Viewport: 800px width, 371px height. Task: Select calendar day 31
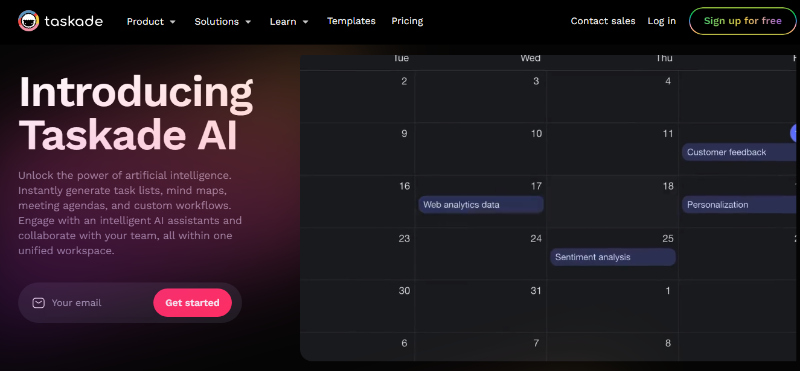click(x=536, y=291)
